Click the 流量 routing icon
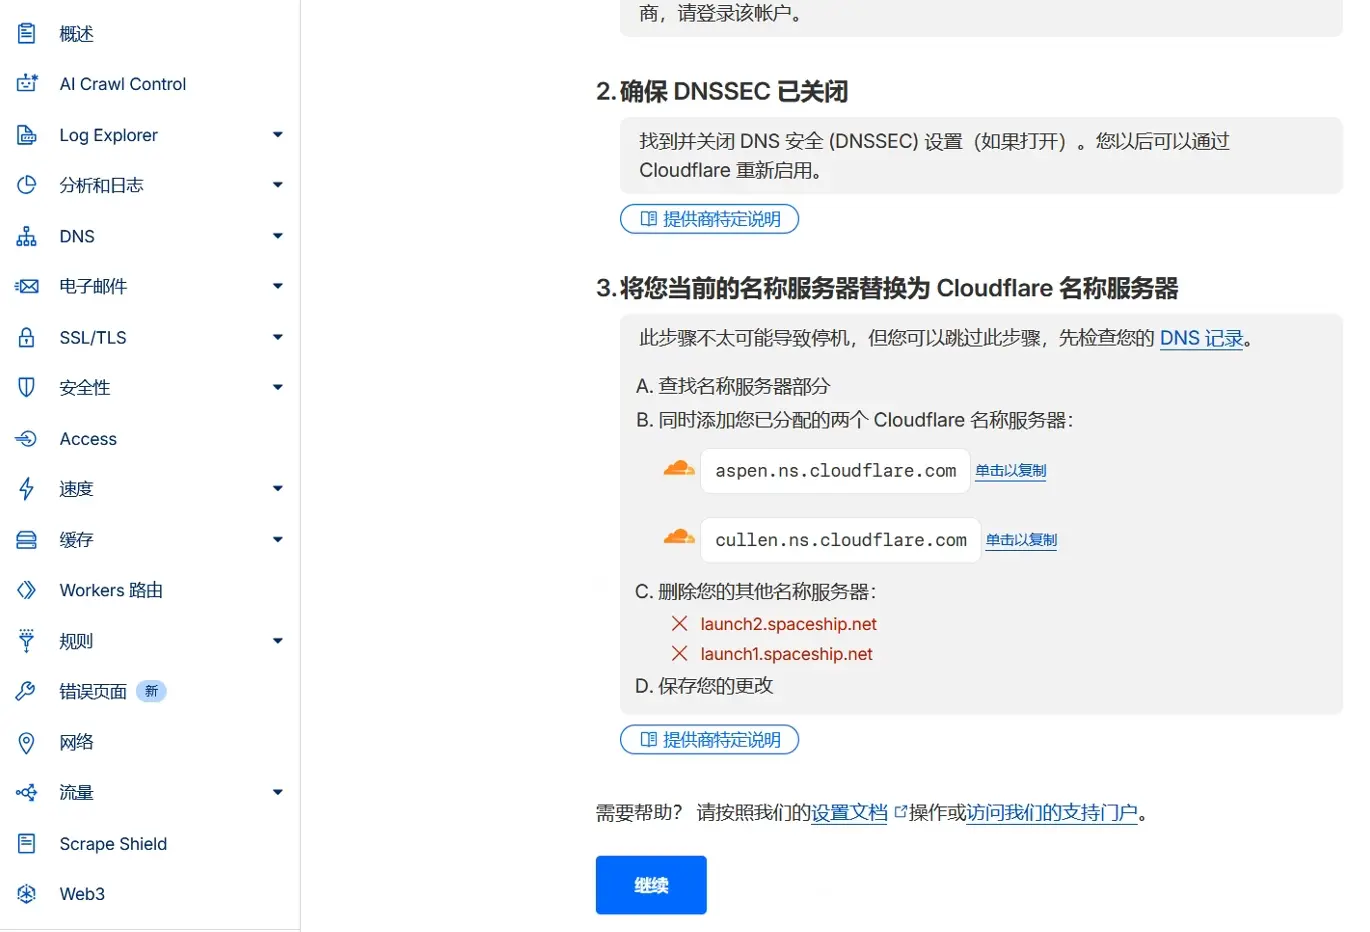Viewport: 1370px width, 932px height. (27, 792)
